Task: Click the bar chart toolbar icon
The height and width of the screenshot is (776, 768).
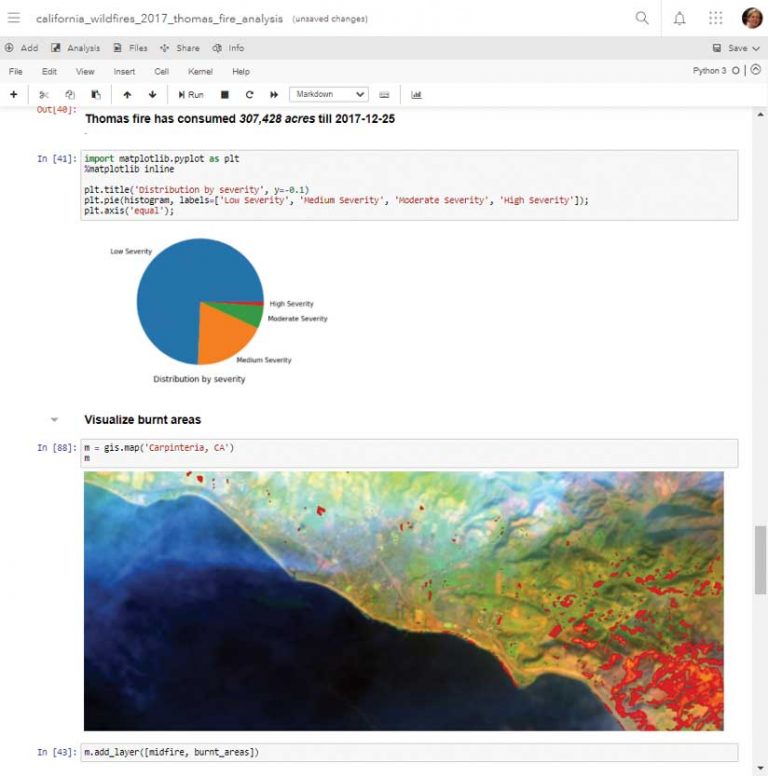Action: (x=416, y=95)
